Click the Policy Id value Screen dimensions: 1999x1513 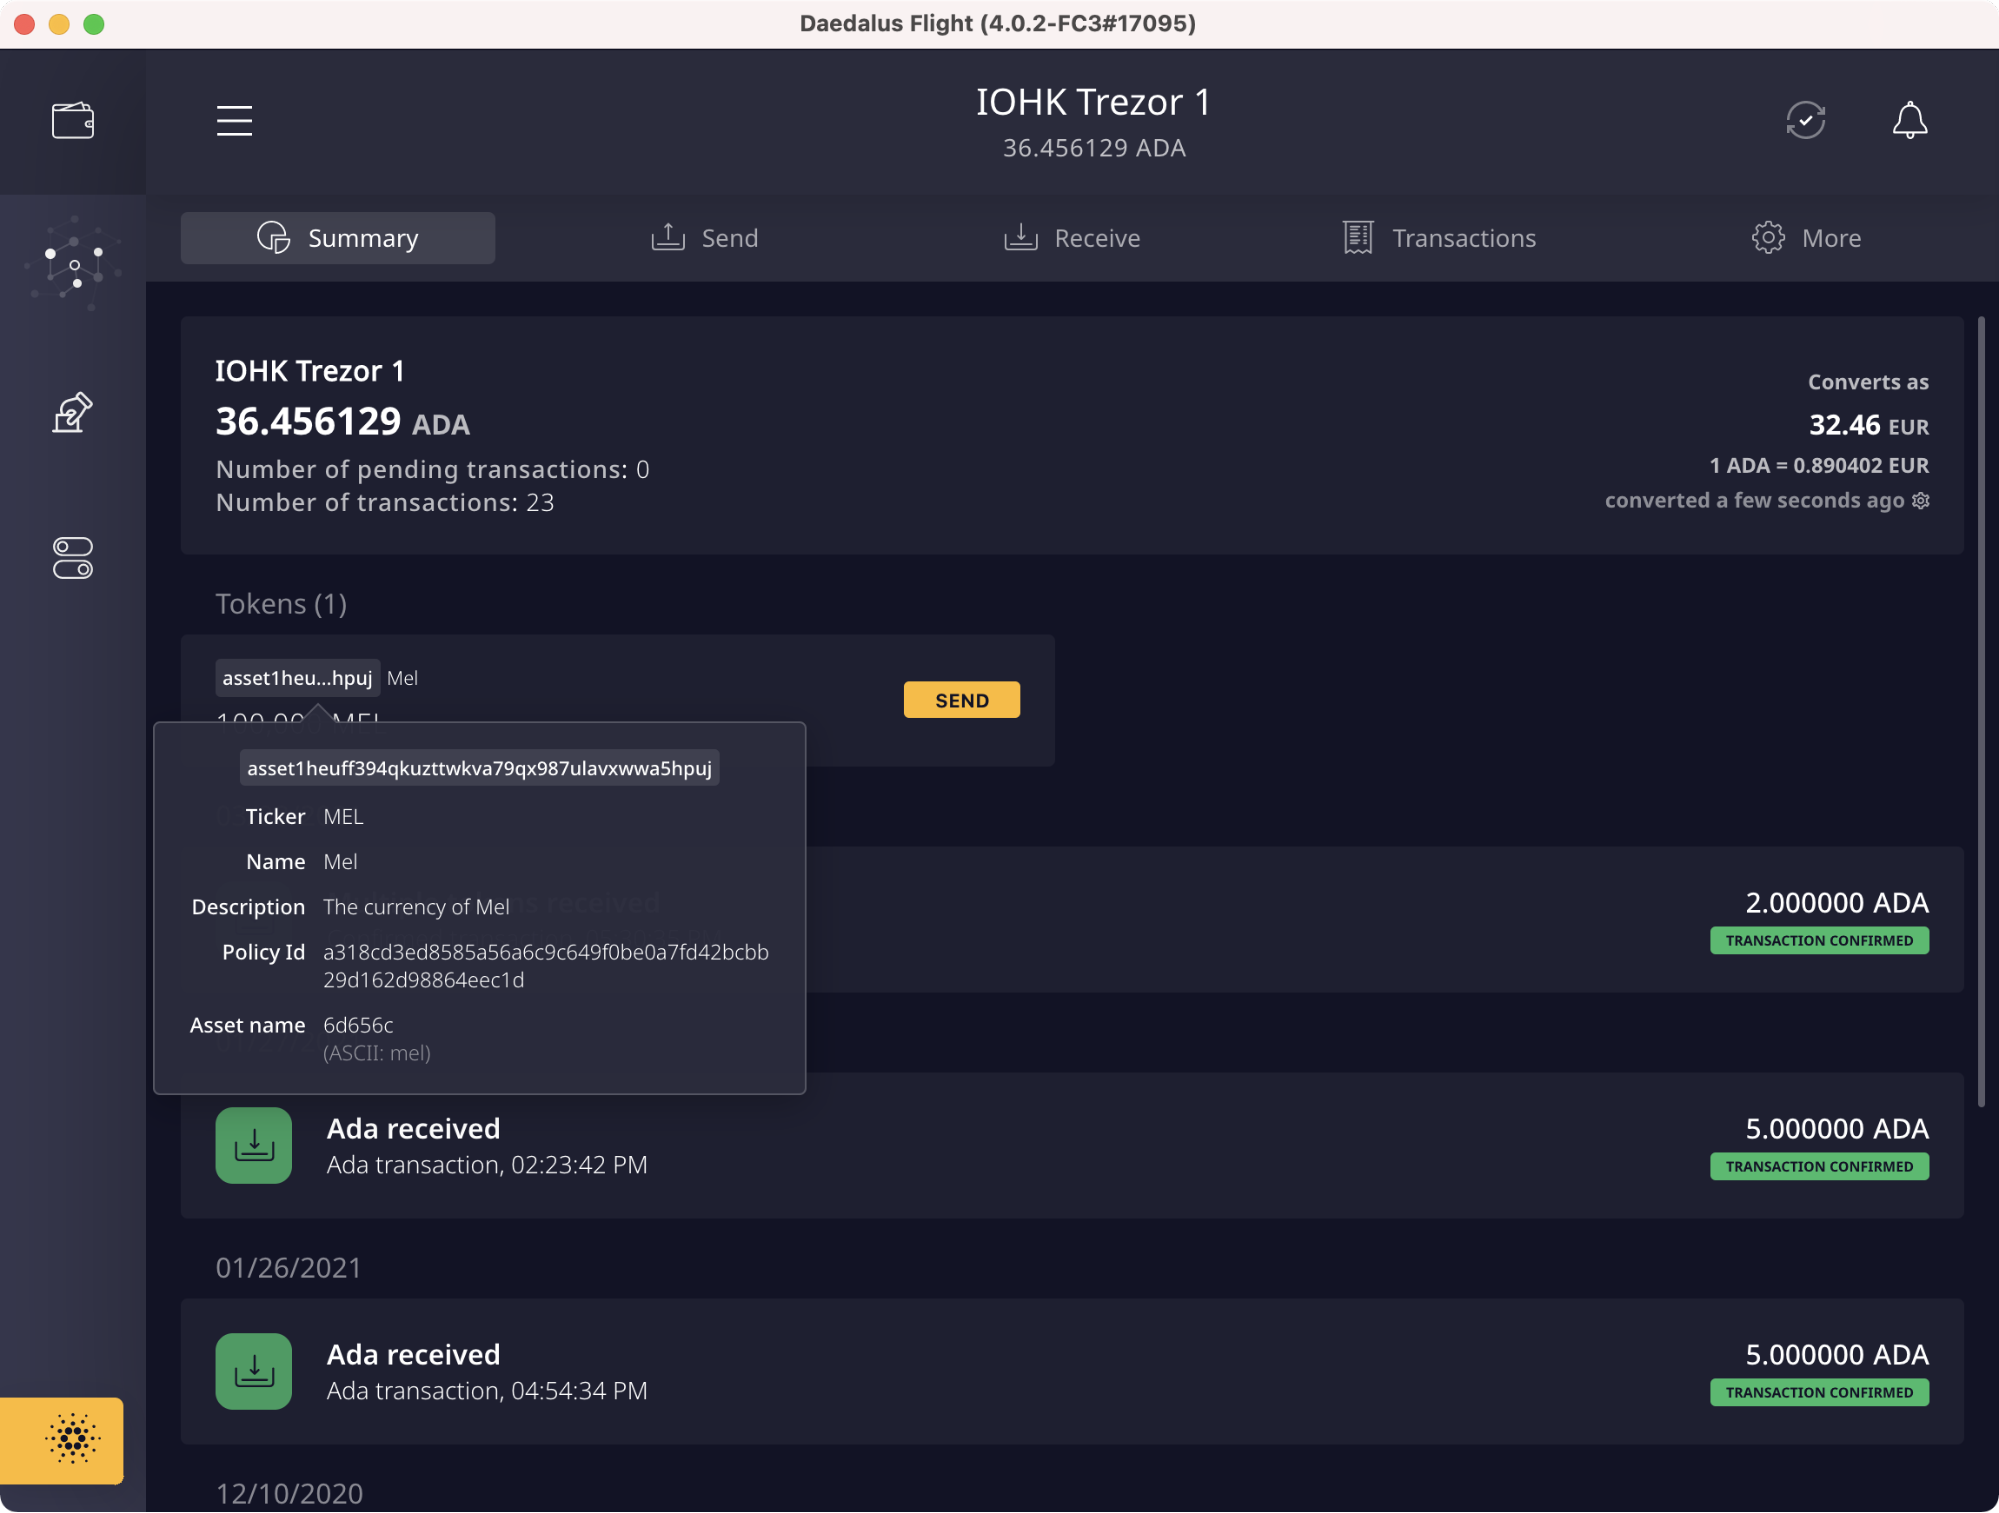[x=546, y=966]
